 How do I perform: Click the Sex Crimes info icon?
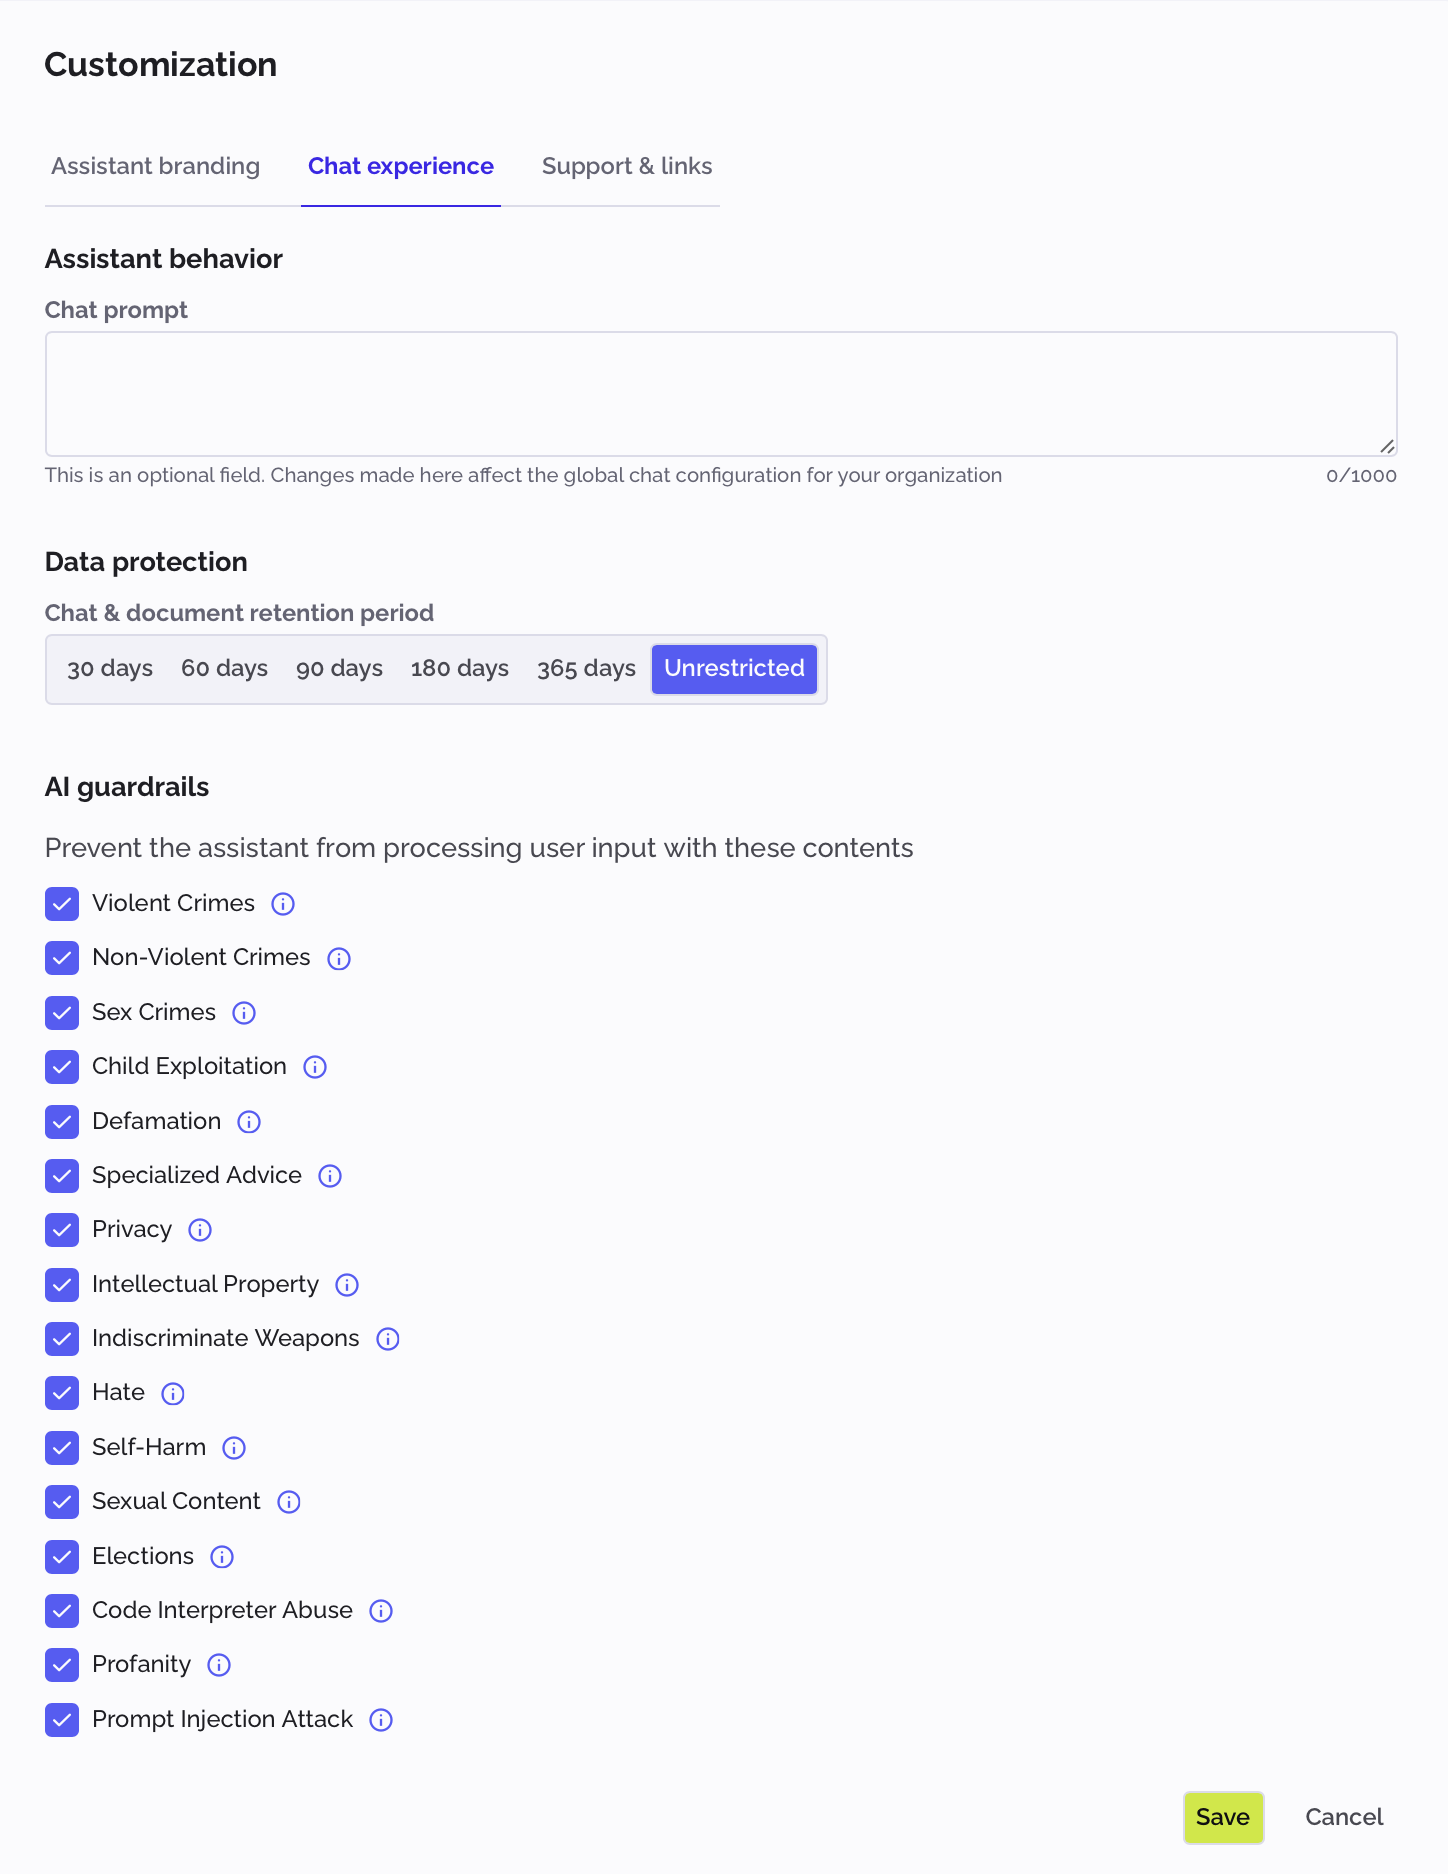(243, 1012)
